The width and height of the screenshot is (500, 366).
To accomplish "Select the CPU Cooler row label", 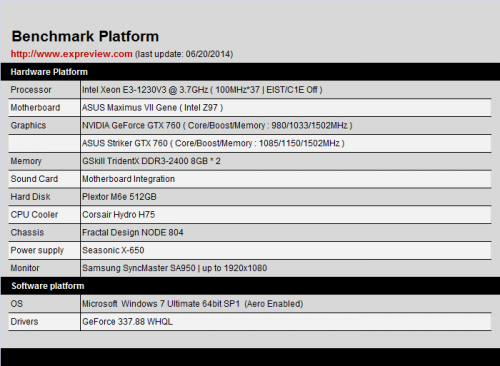I will 34,215.
